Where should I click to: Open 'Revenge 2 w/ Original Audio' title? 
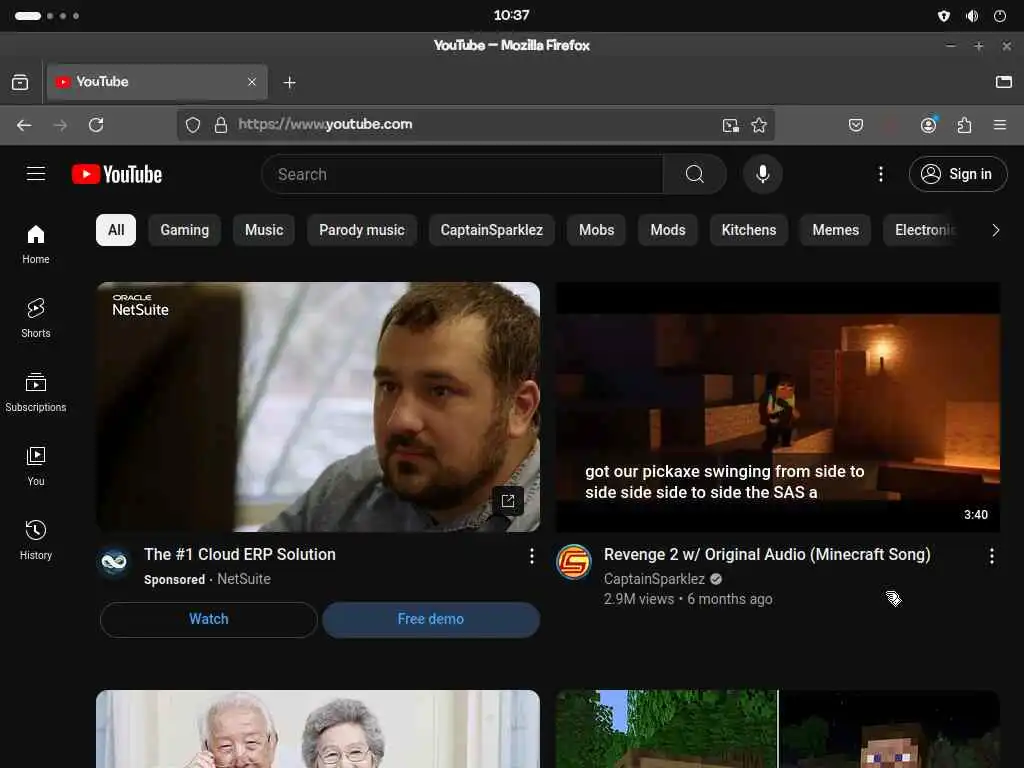(x=767, y=554)
